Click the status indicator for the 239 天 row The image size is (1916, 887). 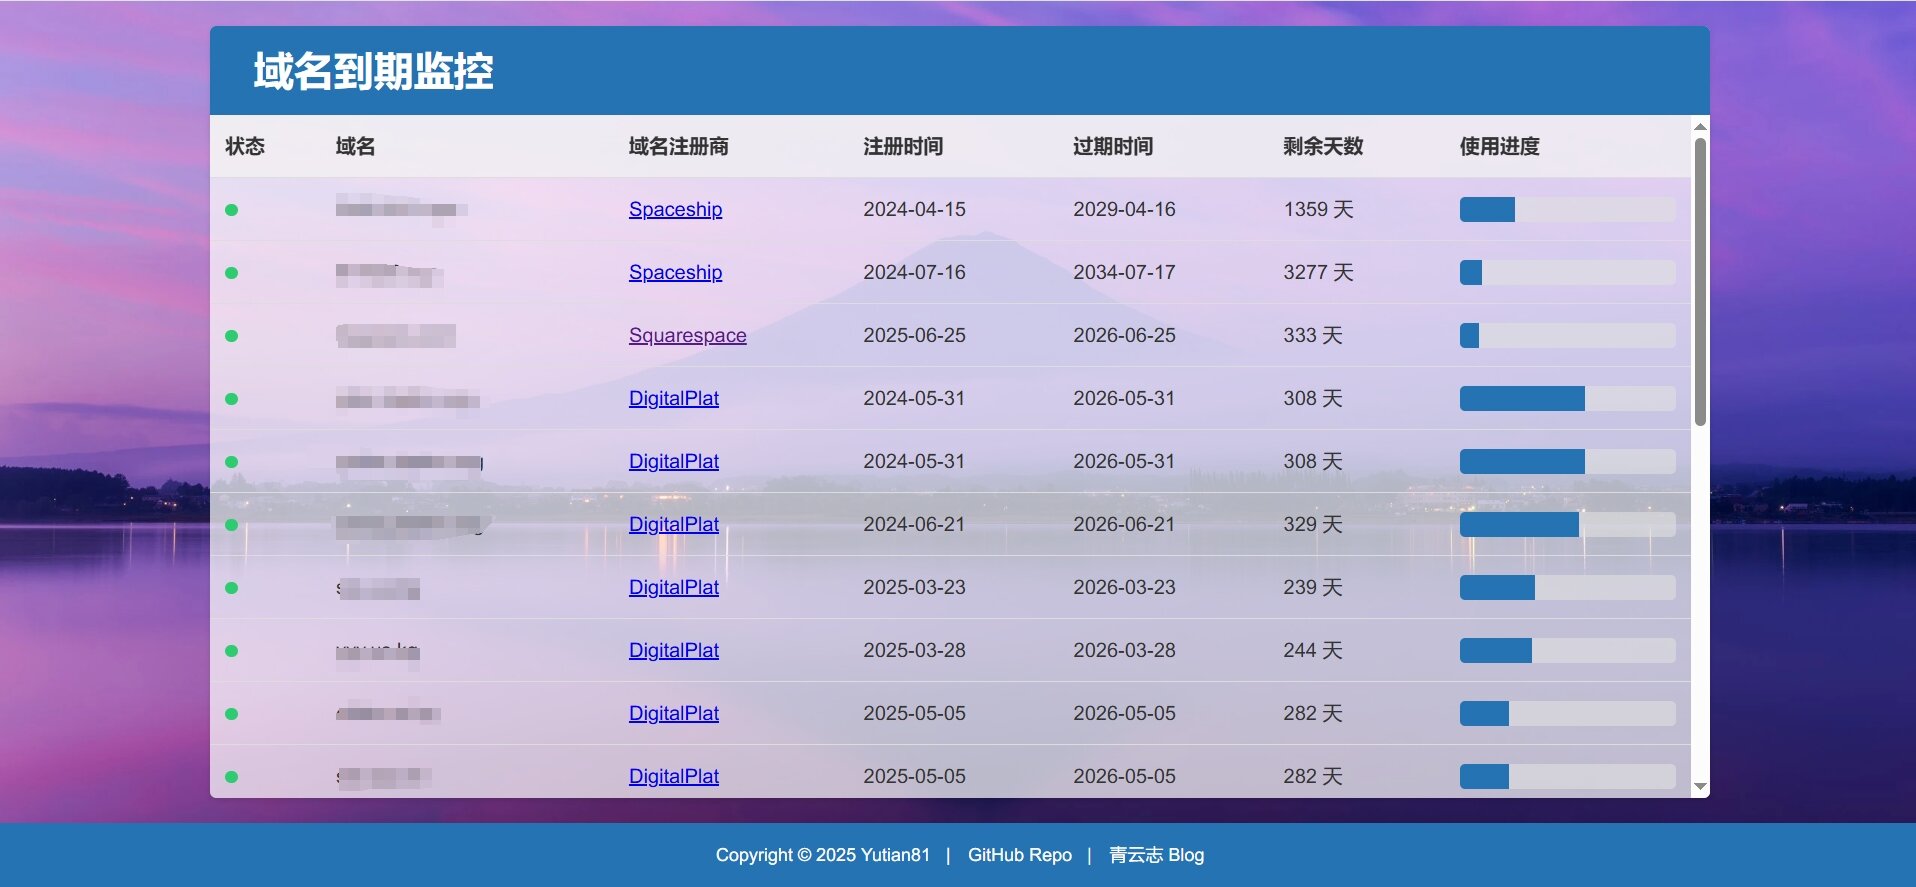pyautogui.click(x=231, y=588)
